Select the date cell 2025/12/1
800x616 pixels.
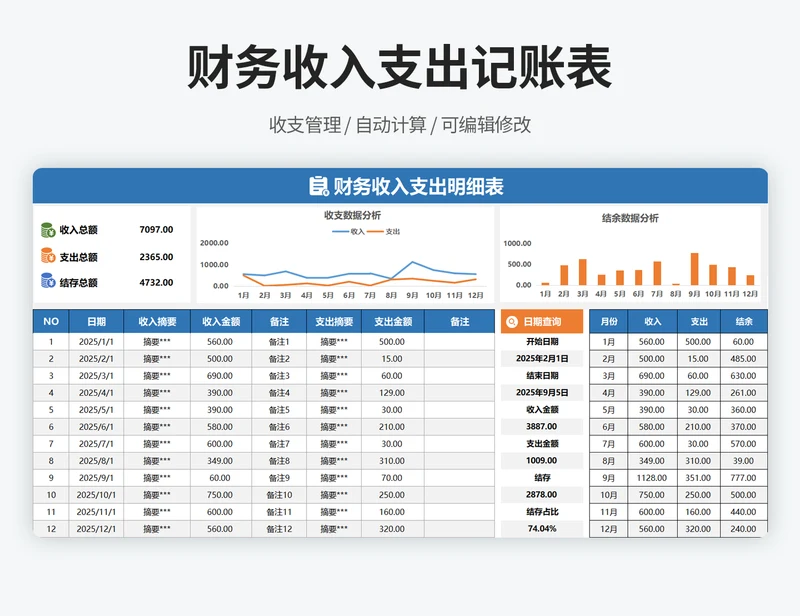coord(96,529)
